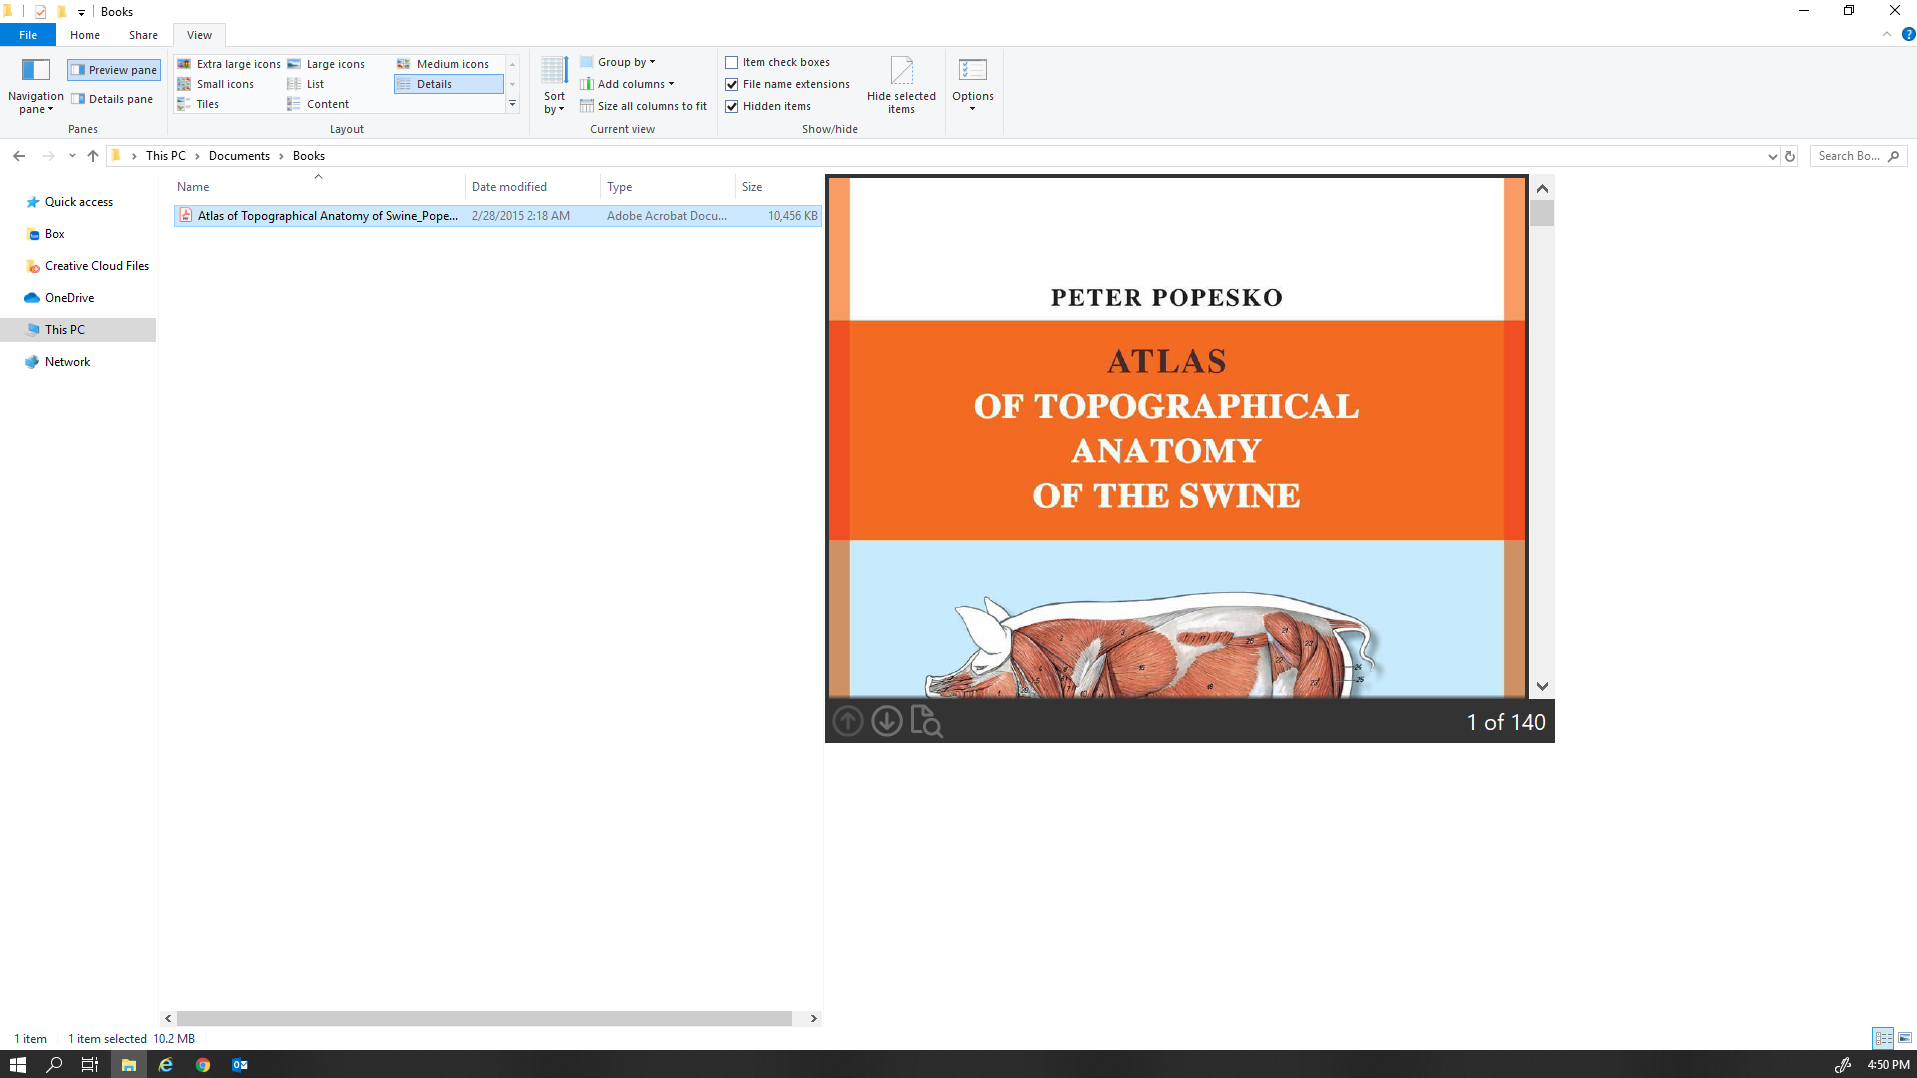Select the Details layout option
This screenshot has width=1917, height=1078.
(x=448, y=84)
